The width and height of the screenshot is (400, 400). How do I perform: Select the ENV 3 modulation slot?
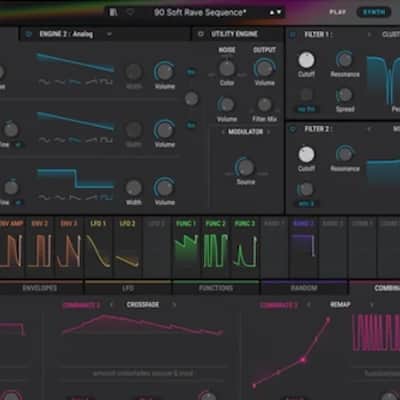pyautogui.click(x=69, y=247)
